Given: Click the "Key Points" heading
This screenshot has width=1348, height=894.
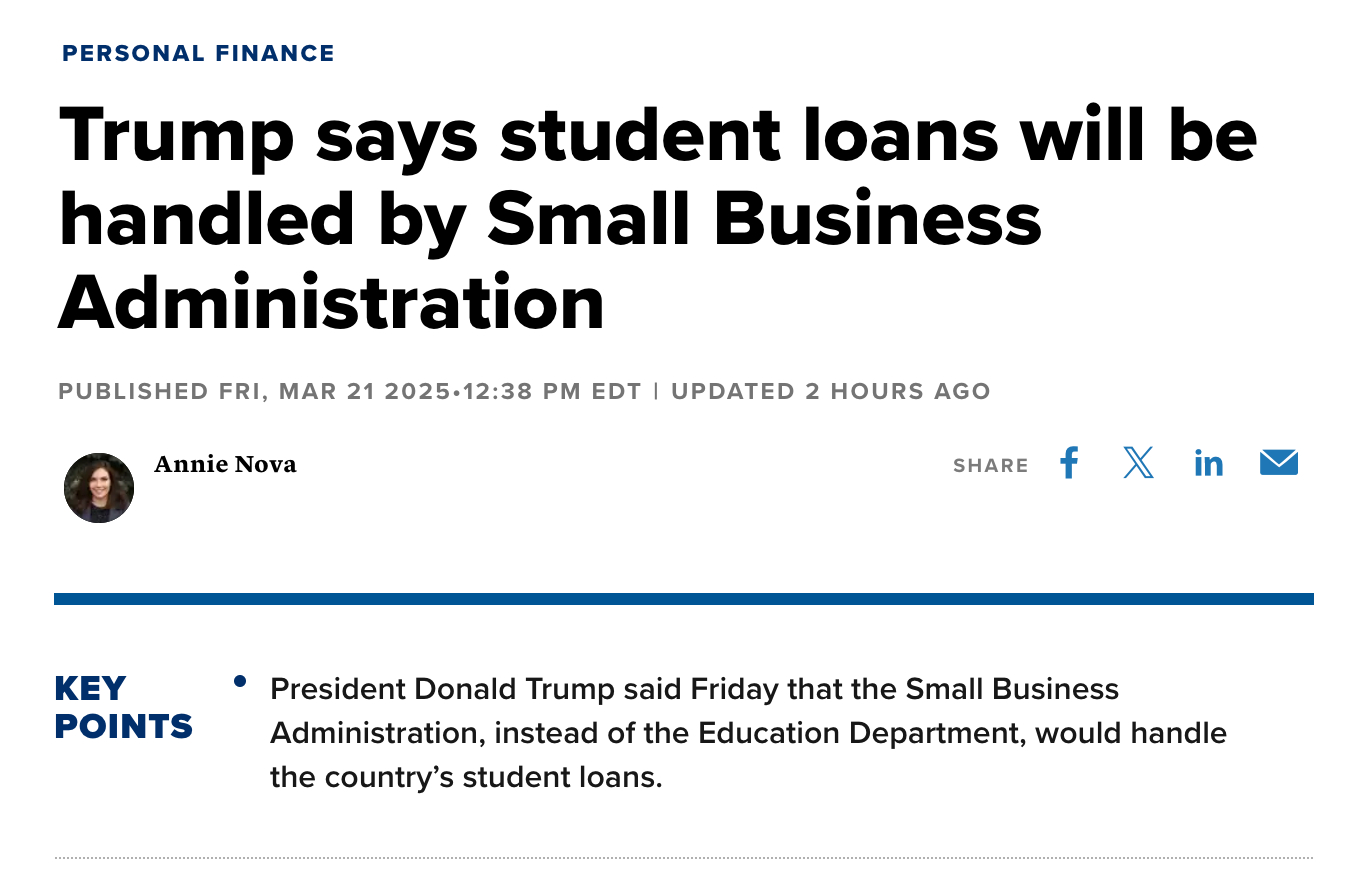Looking at the screenshot, I should (x=123, y=707).
